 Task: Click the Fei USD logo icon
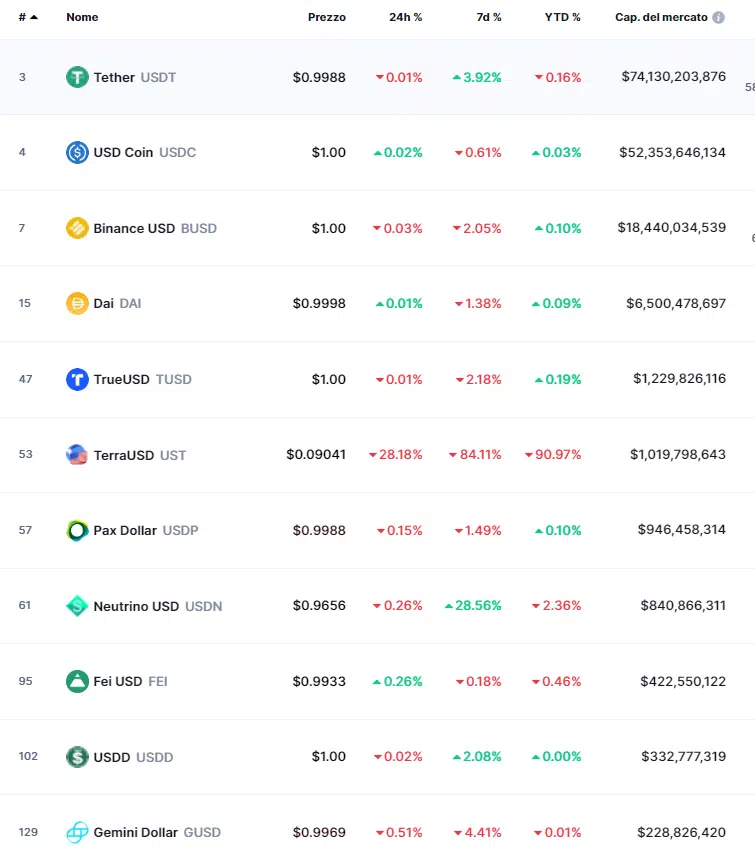pyautogui.click(x=77, y=681)
